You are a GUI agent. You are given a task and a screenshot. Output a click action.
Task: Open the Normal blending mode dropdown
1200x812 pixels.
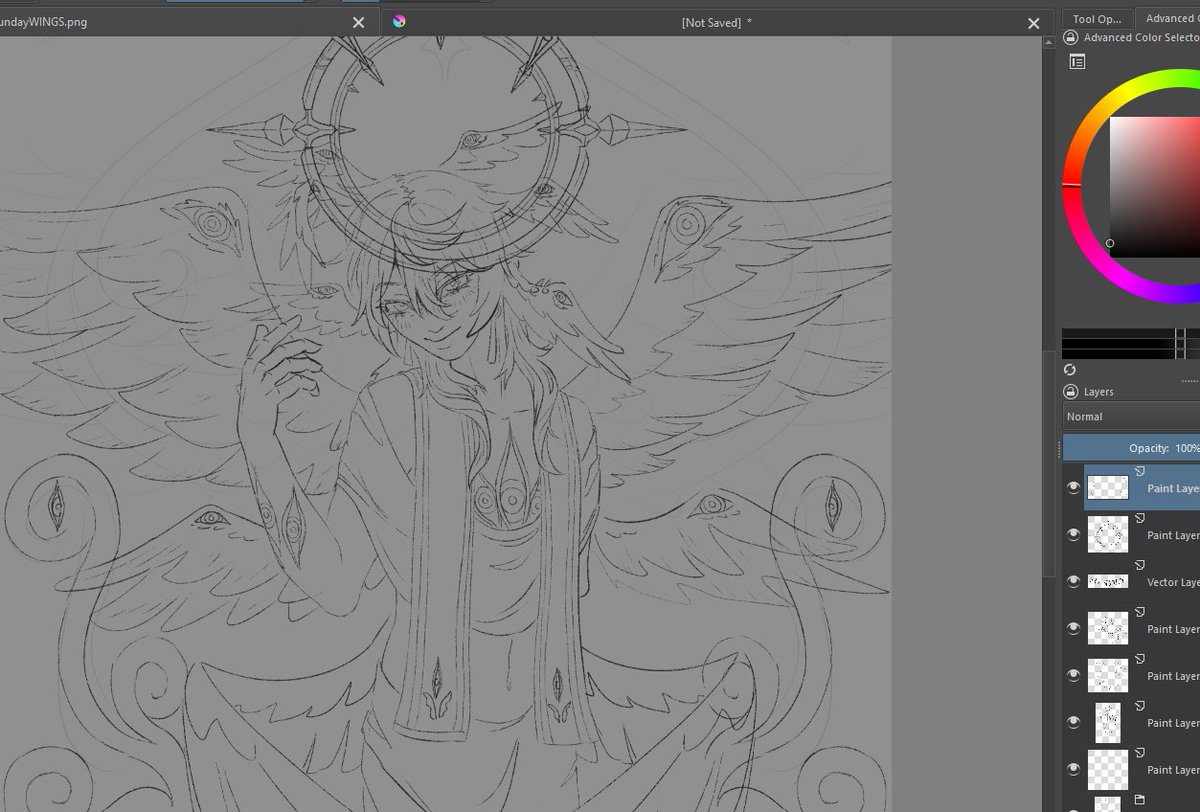click(x=1131, y=417)
